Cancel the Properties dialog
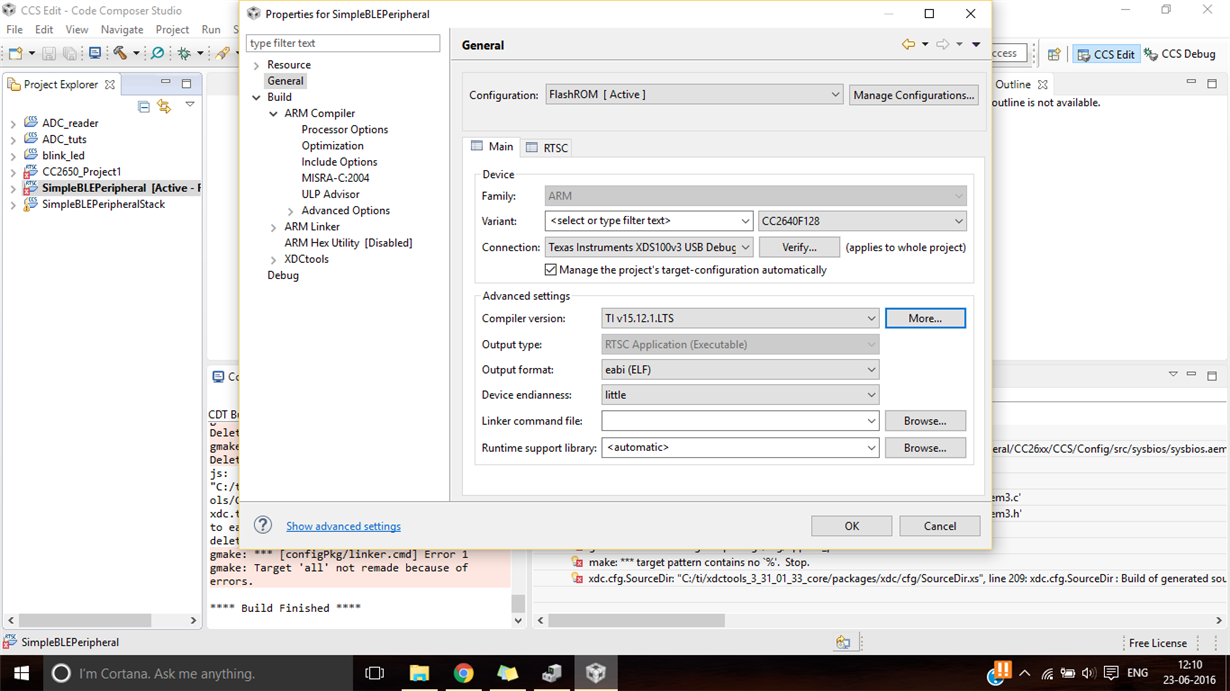 point(940,526)
